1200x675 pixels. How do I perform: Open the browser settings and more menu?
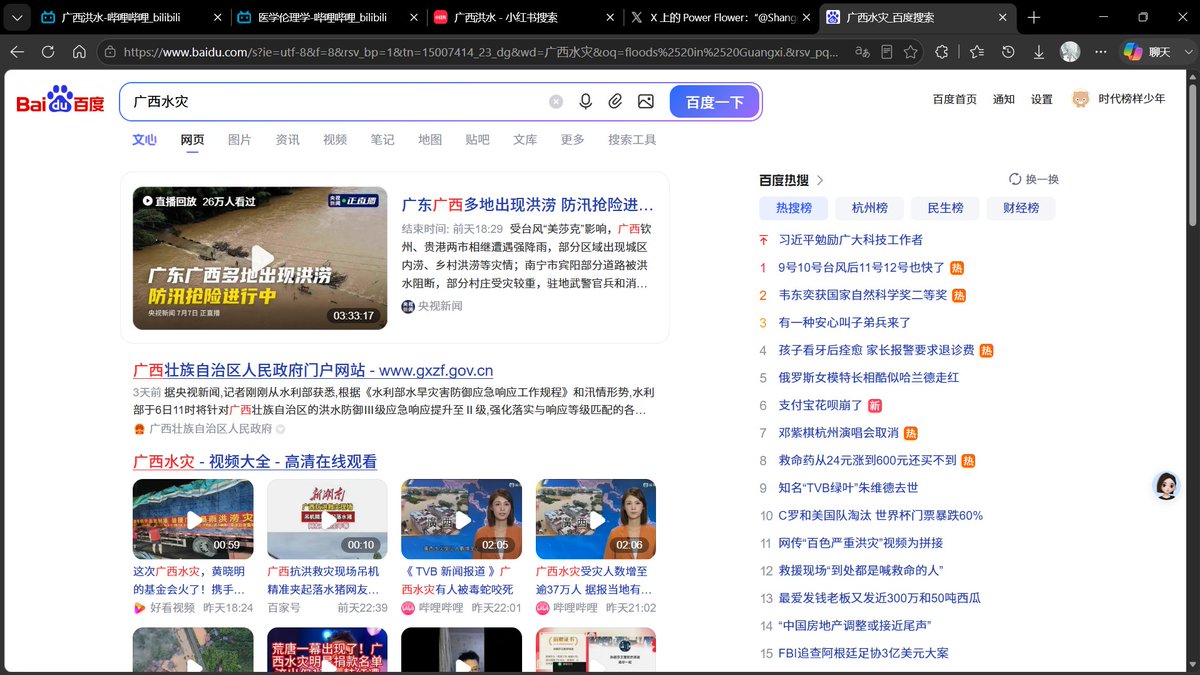1099,52
